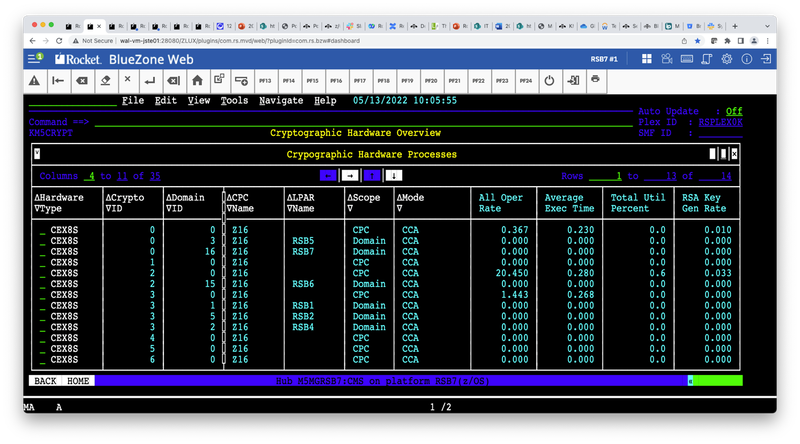The height and width of the screenshot is (444, 800).
Task: Click the field-plus insert toolbar icon
Action: [x=241, y=81]
